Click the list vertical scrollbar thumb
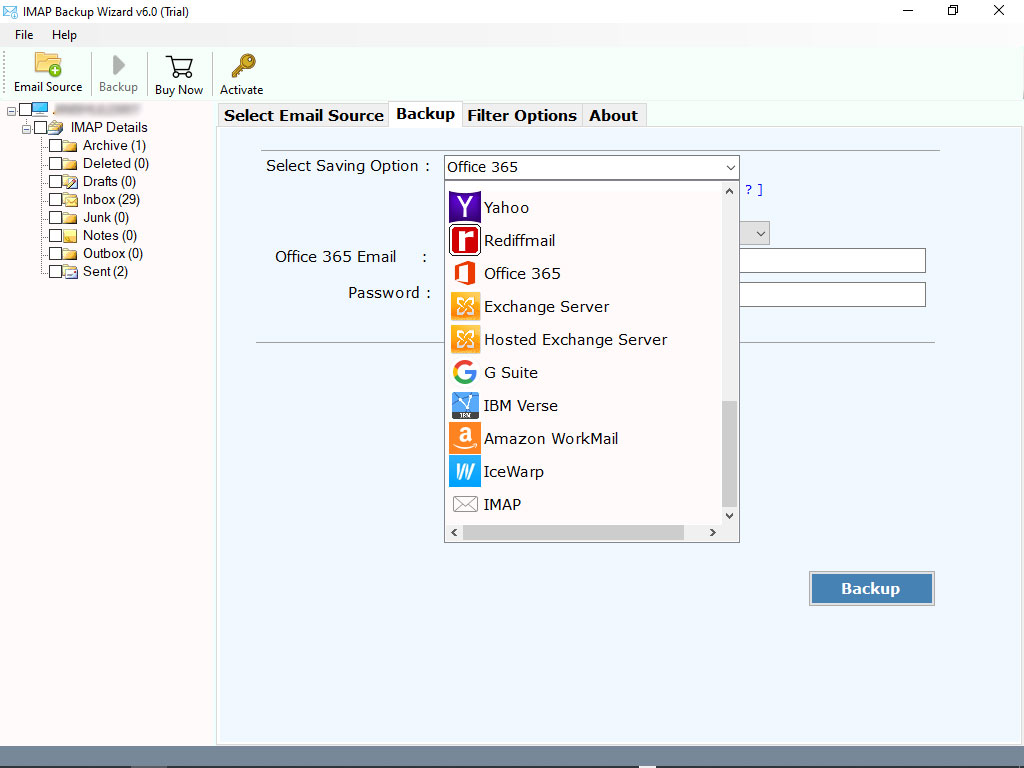Viewport: 1024px width, 768px height. 729,454
